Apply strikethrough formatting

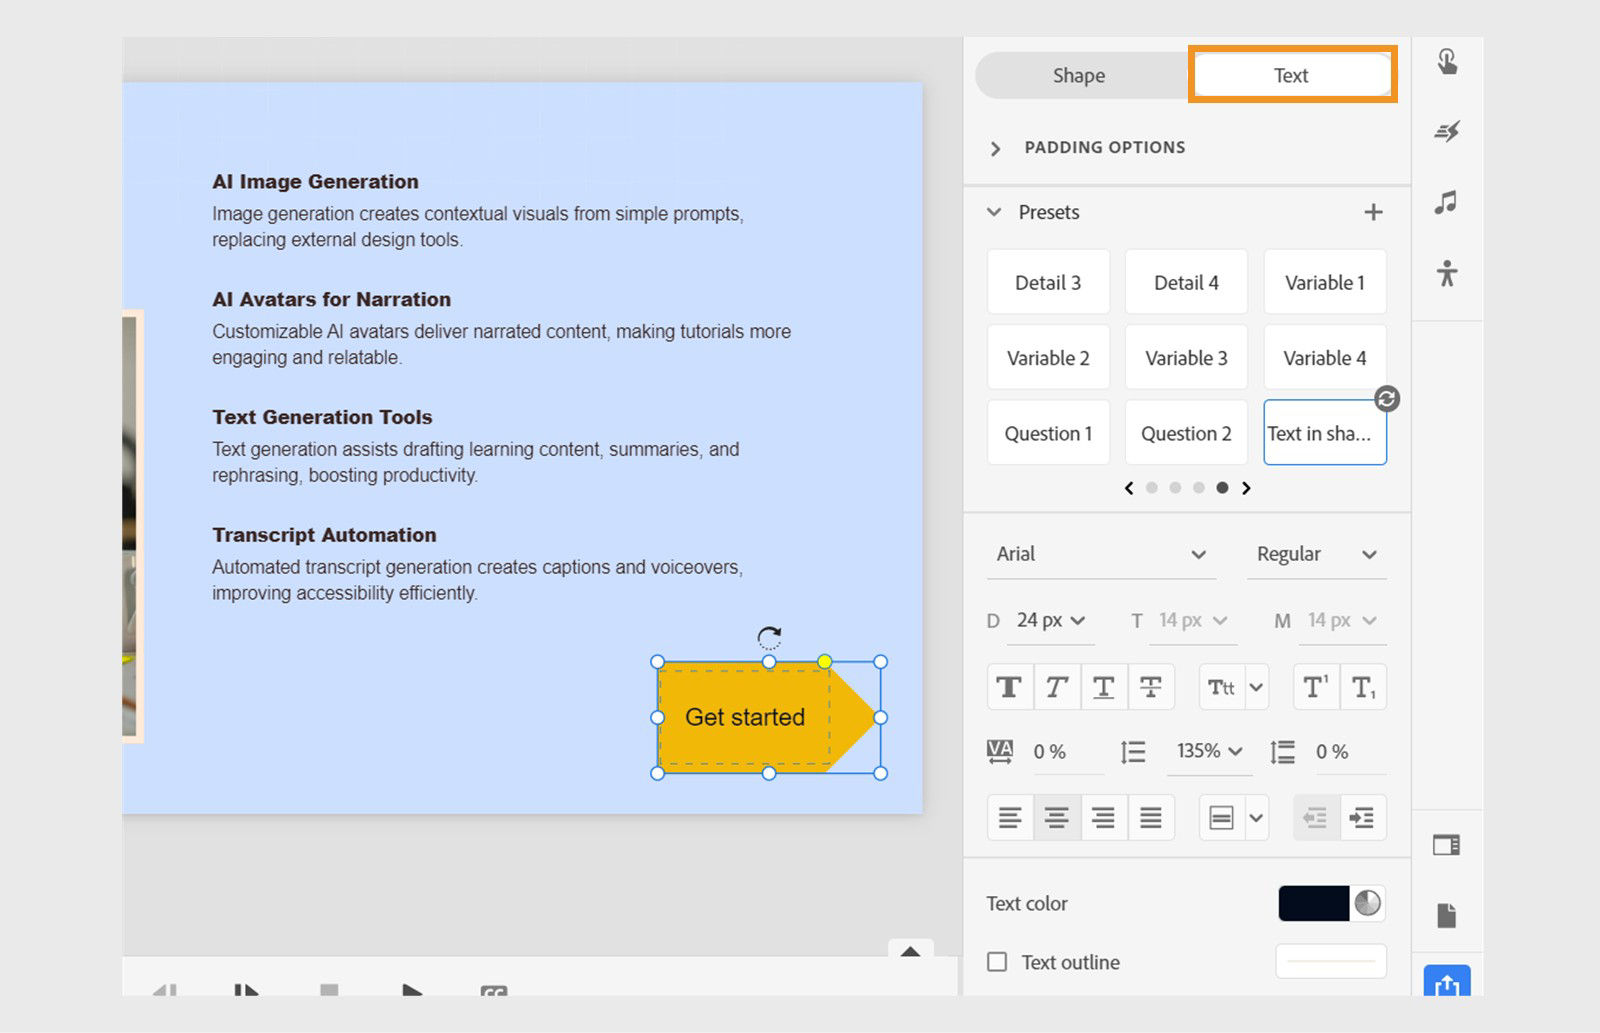point(1150,687)
